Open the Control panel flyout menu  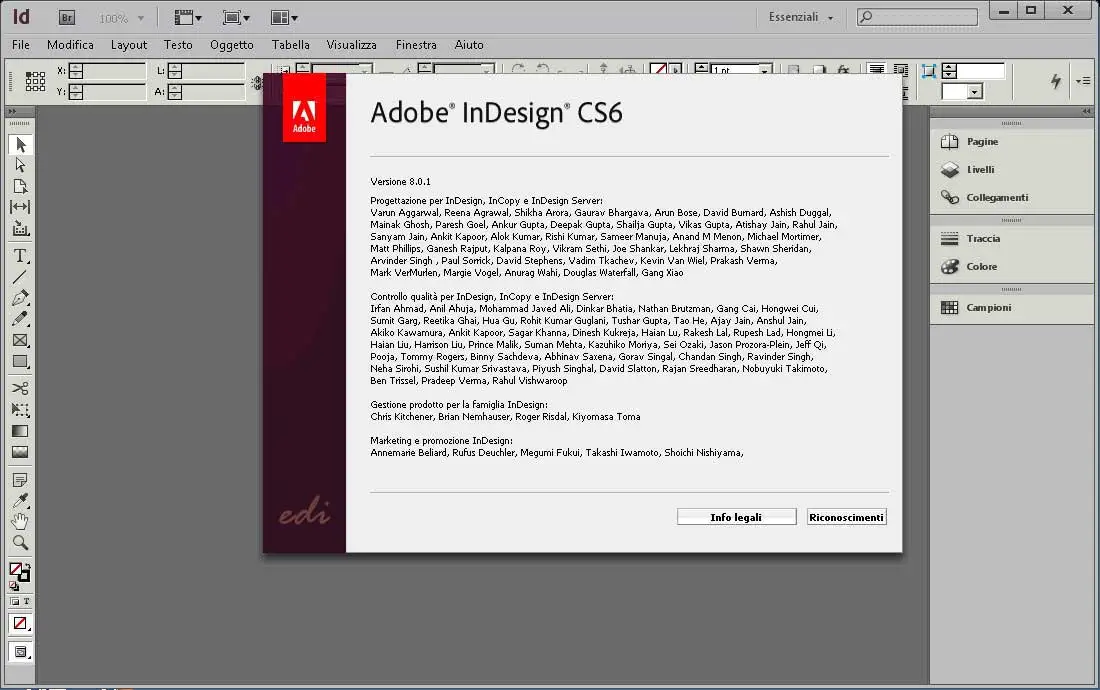click(1082, 81)
